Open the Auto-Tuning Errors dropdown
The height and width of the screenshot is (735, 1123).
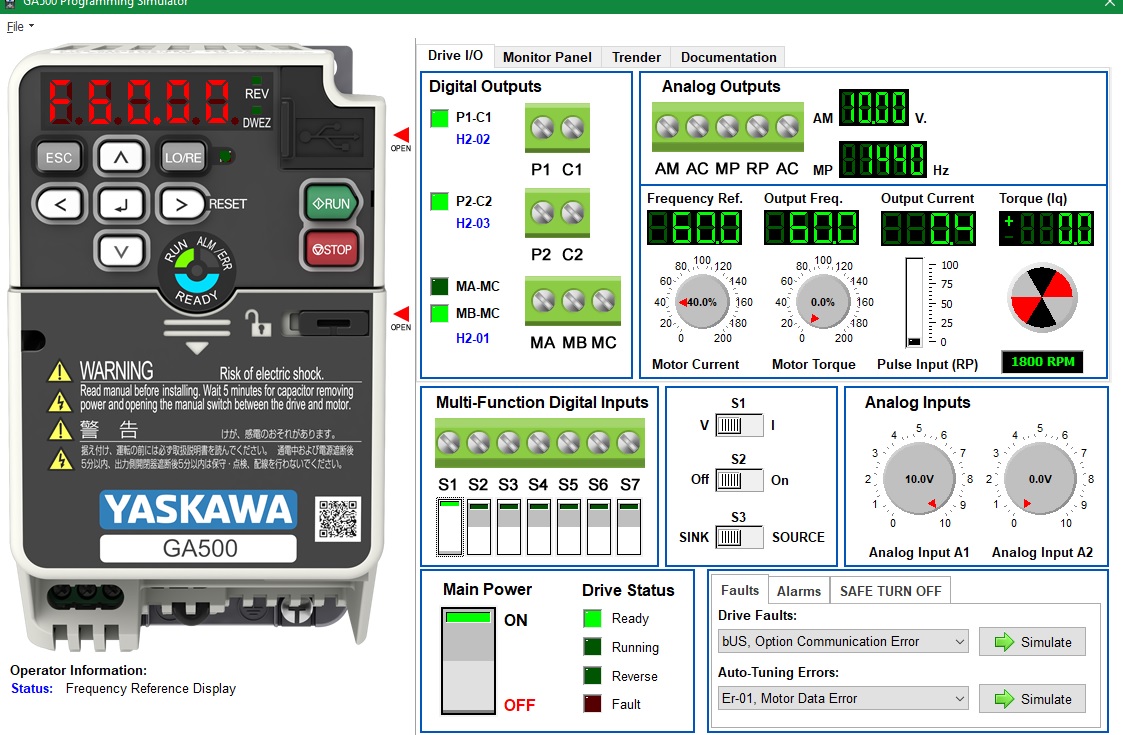(x=843, y=698)
